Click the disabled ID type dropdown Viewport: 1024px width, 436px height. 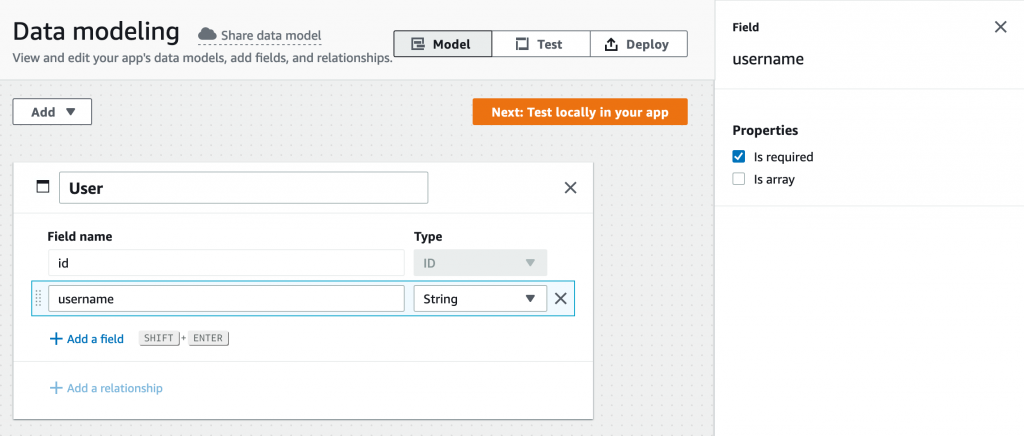480,263
